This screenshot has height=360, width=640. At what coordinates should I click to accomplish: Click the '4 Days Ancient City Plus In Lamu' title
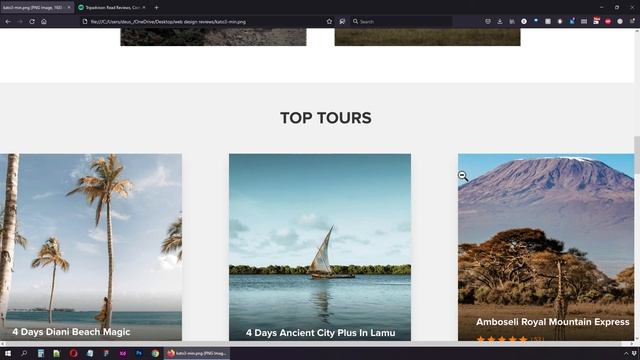(x=320, y=333)
